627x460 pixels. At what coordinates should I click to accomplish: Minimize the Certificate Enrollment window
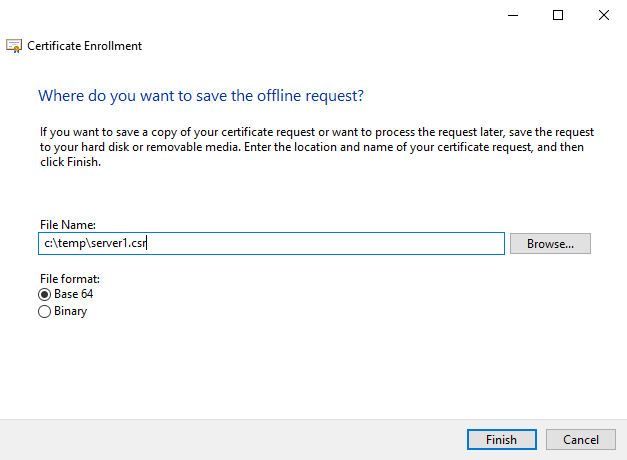pyautogui.click(x=513, y=15)
